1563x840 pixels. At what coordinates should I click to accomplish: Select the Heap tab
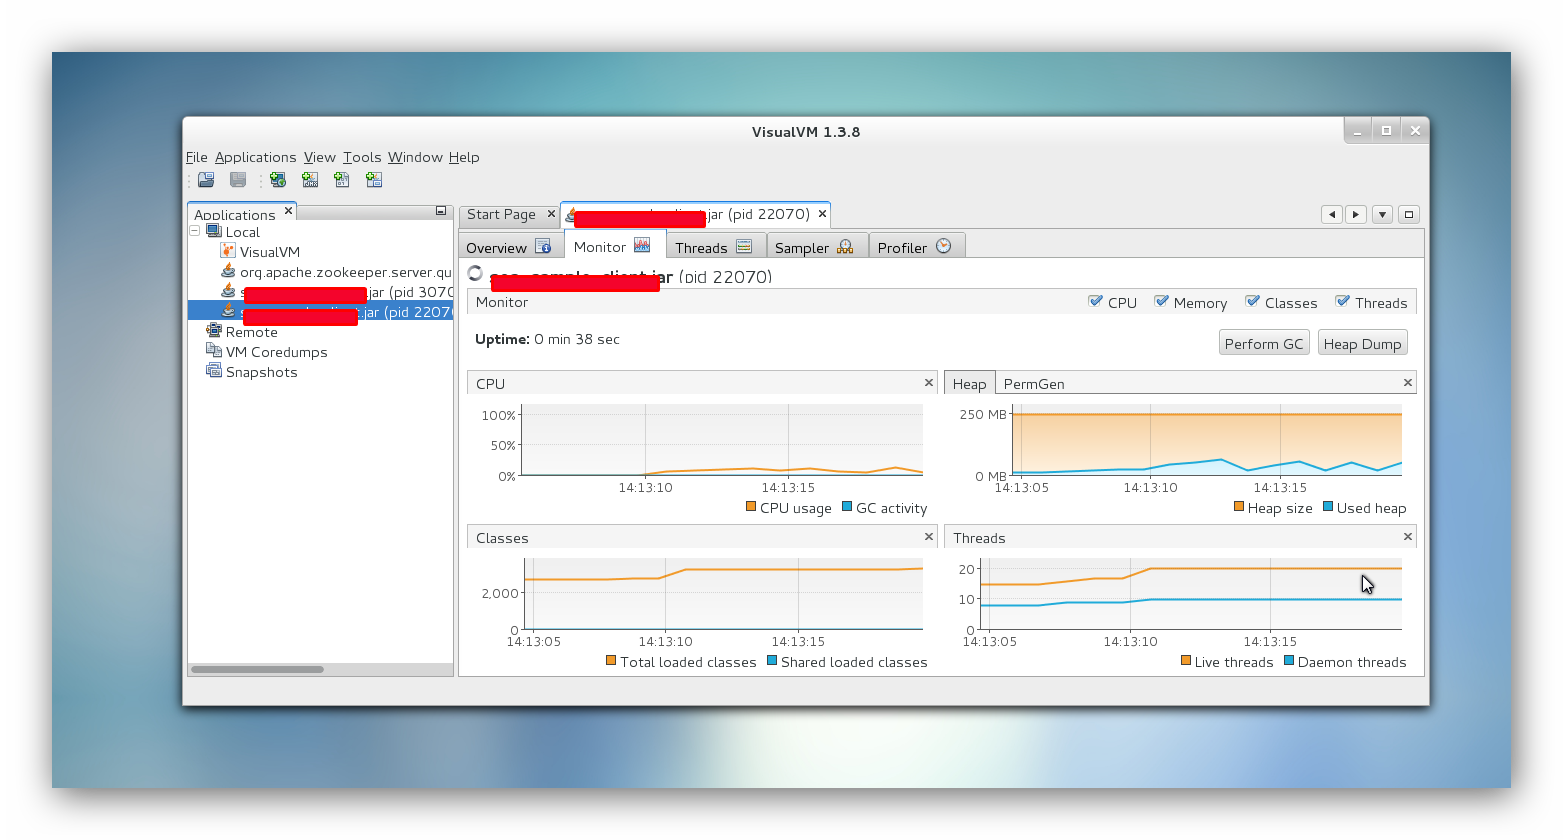click(969, 383)
